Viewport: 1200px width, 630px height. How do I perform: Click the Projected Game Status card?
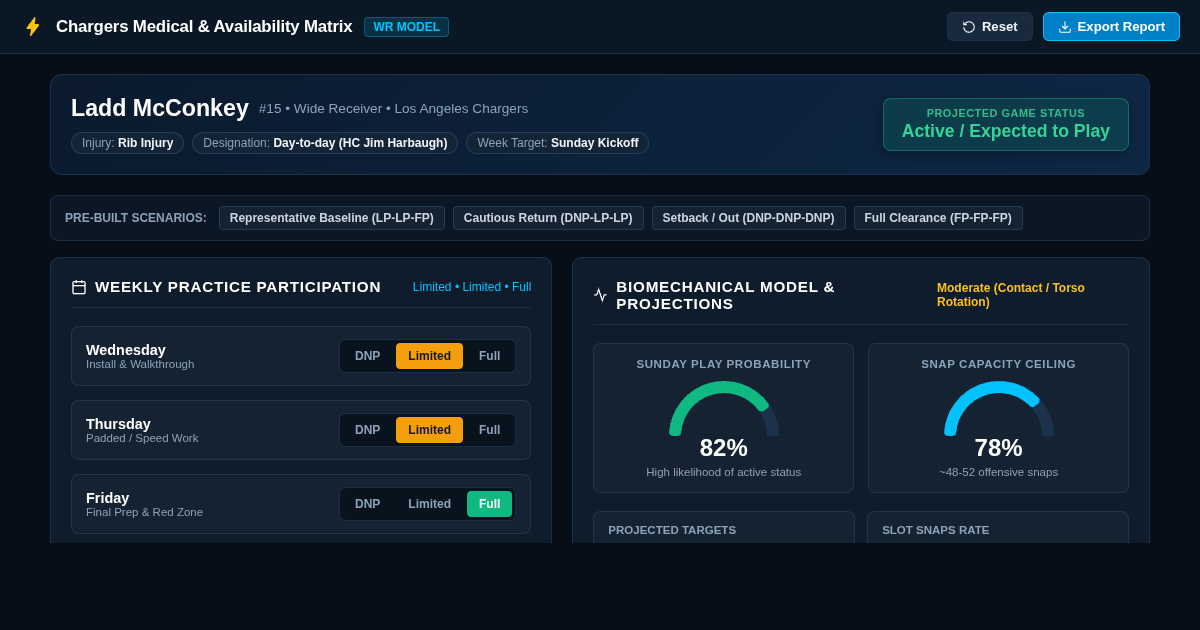(x=1006, y=125)
